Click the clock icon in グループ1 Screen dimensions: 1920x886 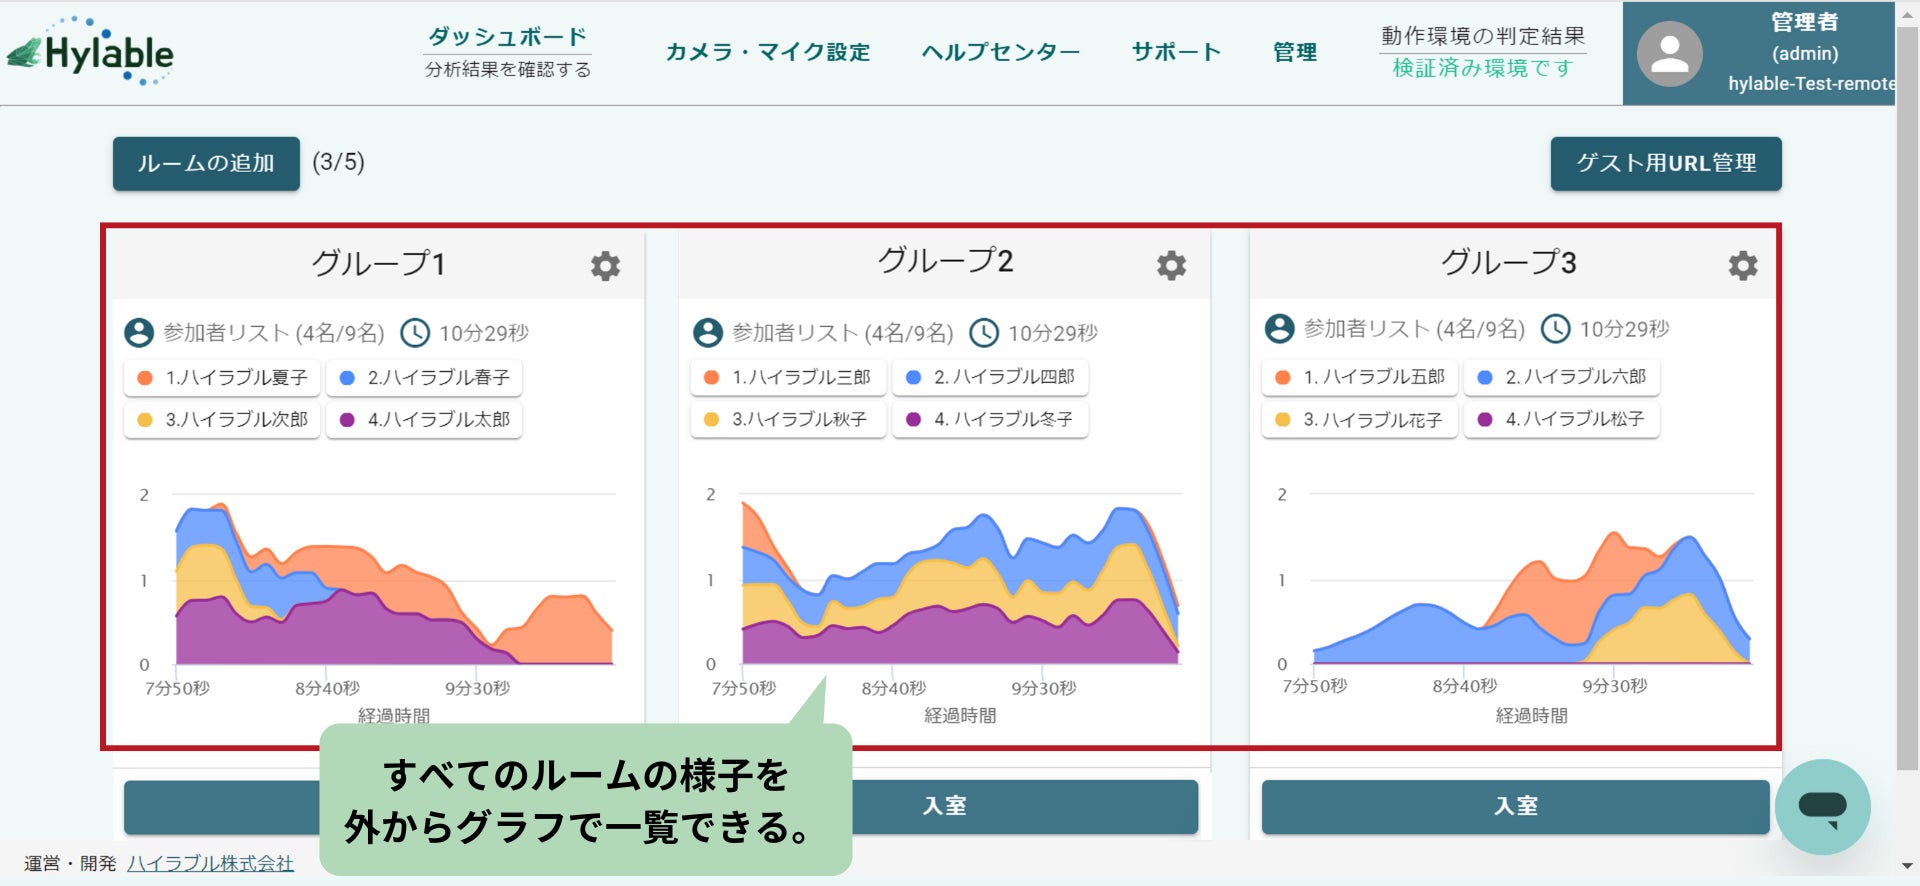pyautogui.click(x=415, y=332)
